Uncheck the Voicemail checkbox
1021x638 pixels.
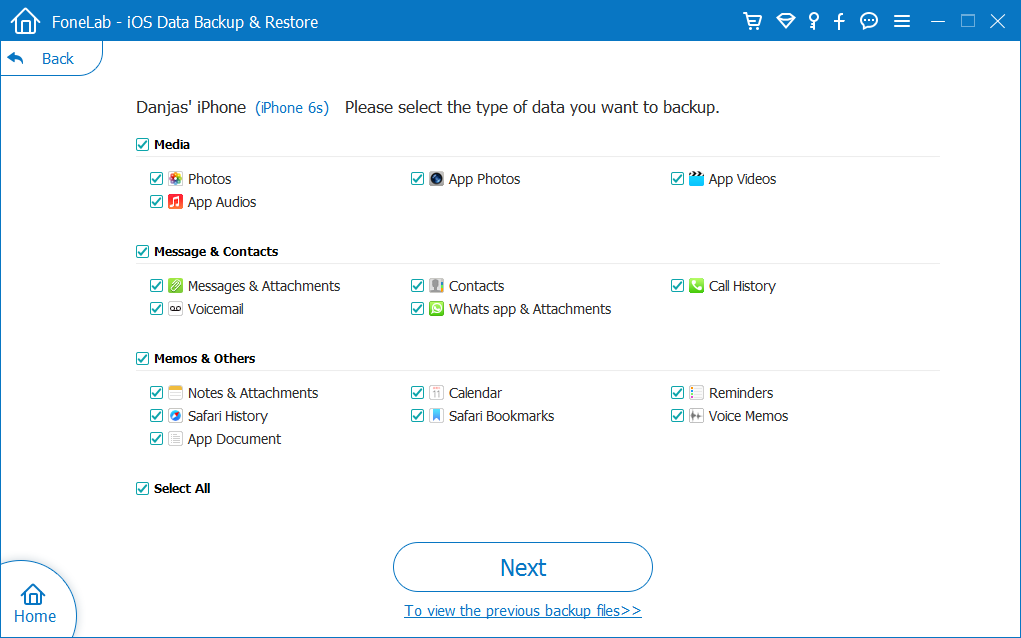pos(156,308)
